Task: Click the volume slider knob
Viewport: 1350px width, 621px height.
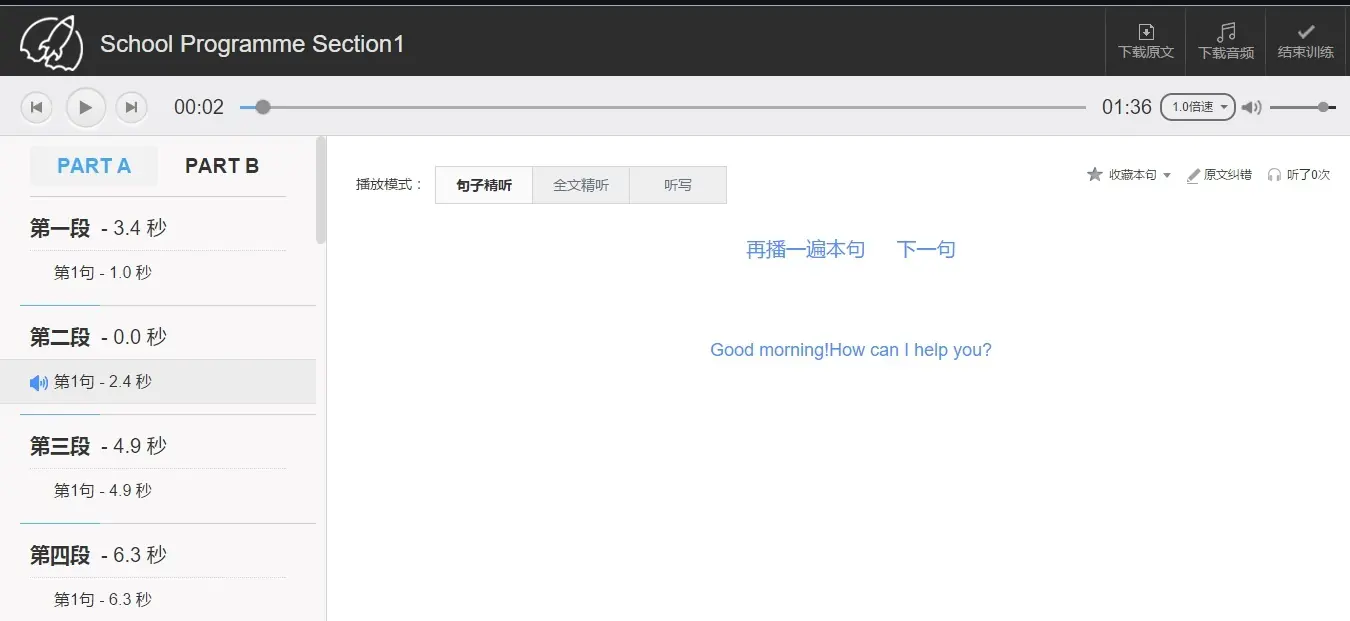Action: pyautogui.click(x=1323, y=107)
